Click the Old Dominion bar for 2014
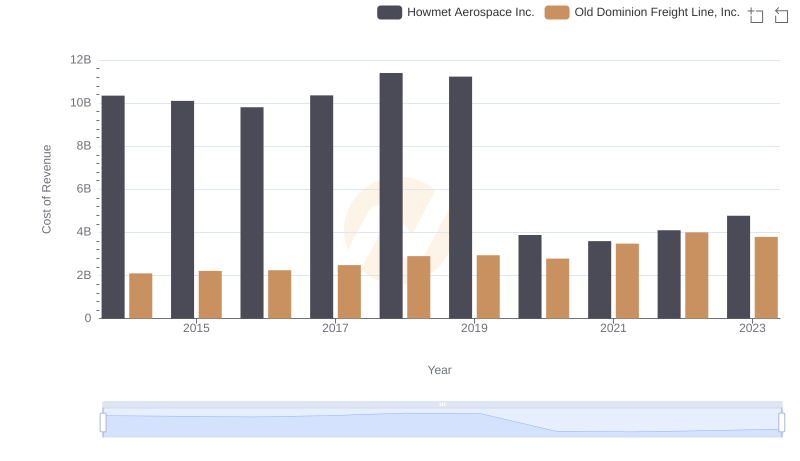This screenshot has width=800, height=461. tap(140, 296)
